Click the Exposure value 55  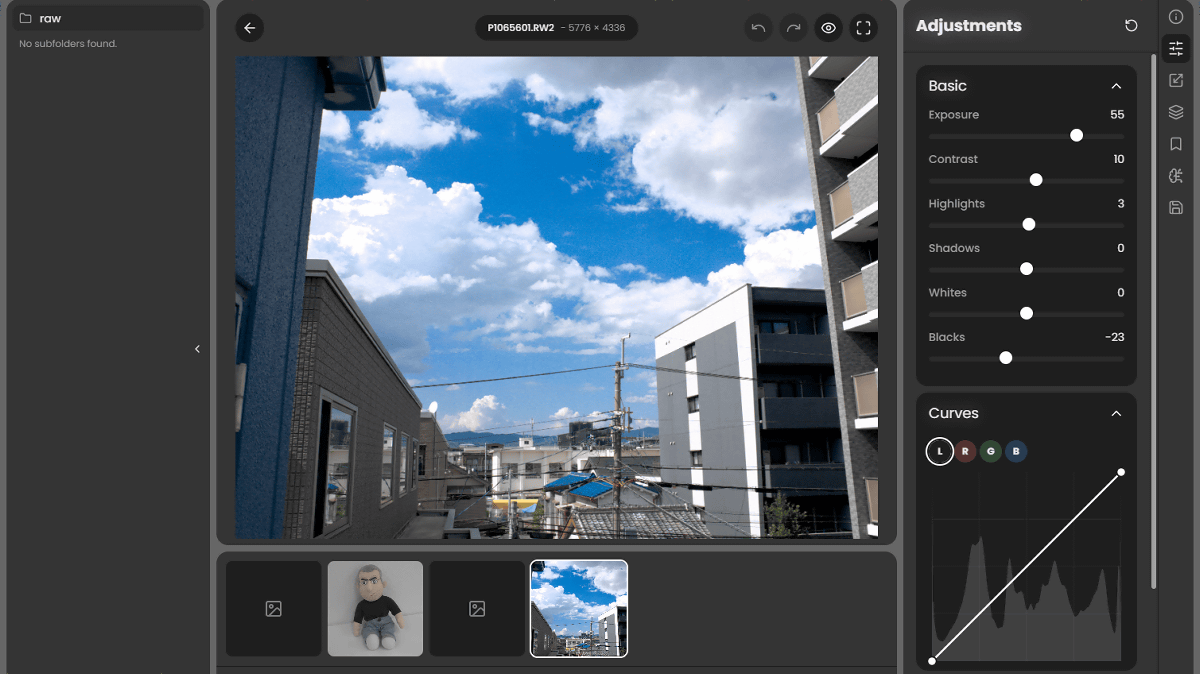[x=1117, y=115]
